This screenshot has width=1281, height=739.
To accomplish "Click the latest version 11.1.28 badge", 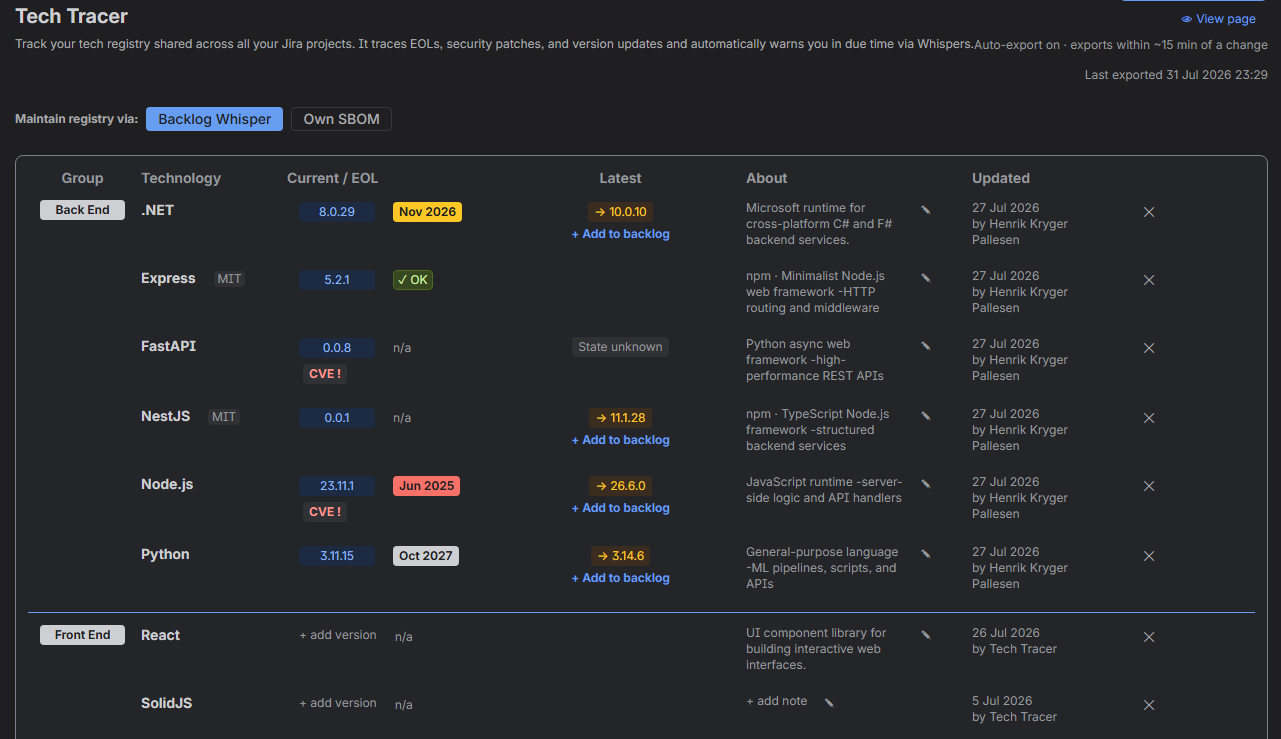I will tap(620, 418).
